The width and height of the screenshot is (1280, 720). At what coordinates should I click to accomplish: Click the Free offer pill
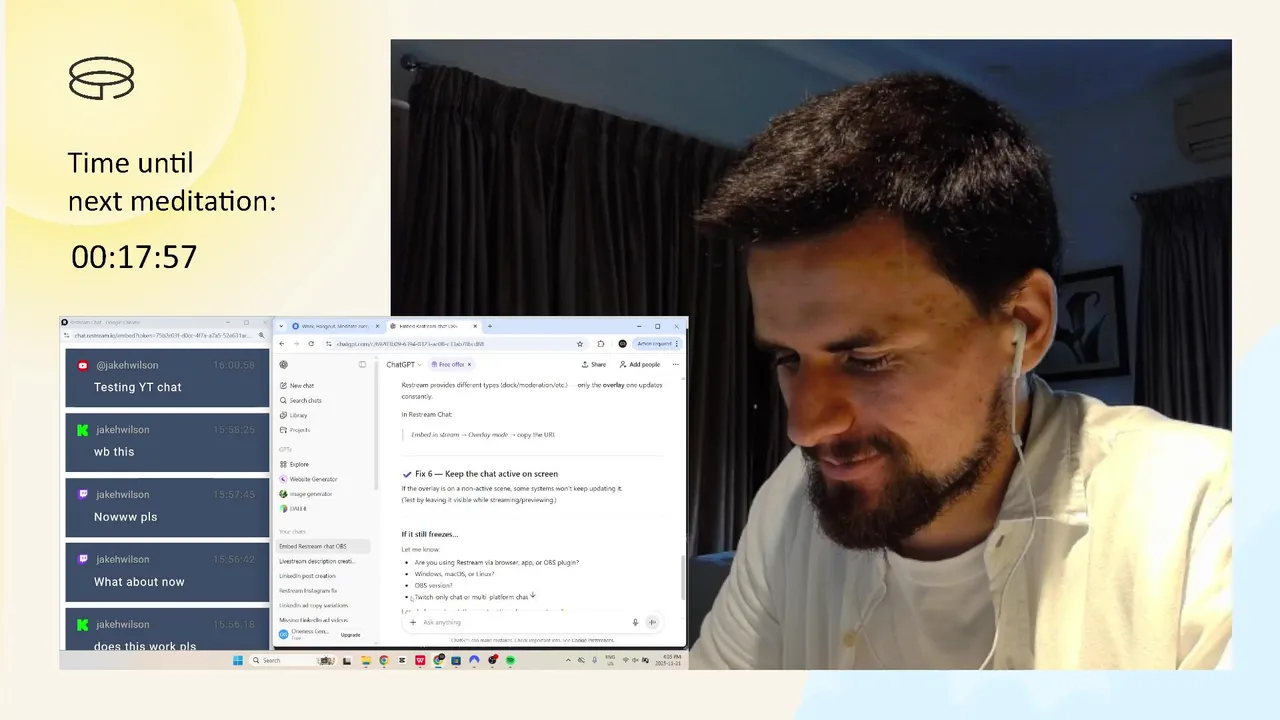[x=452, y=365]
